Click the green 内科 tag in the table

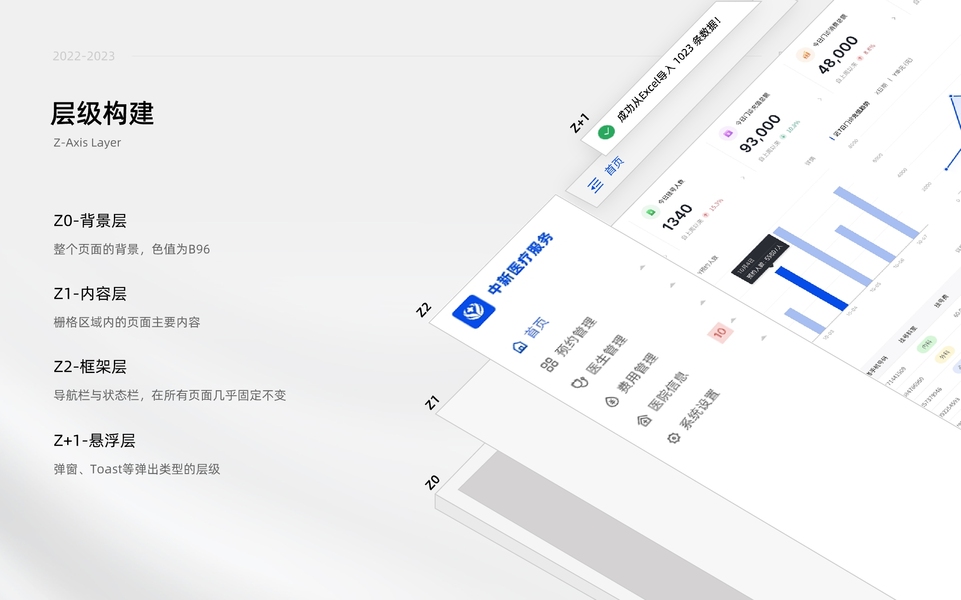(x=927, y=344)
